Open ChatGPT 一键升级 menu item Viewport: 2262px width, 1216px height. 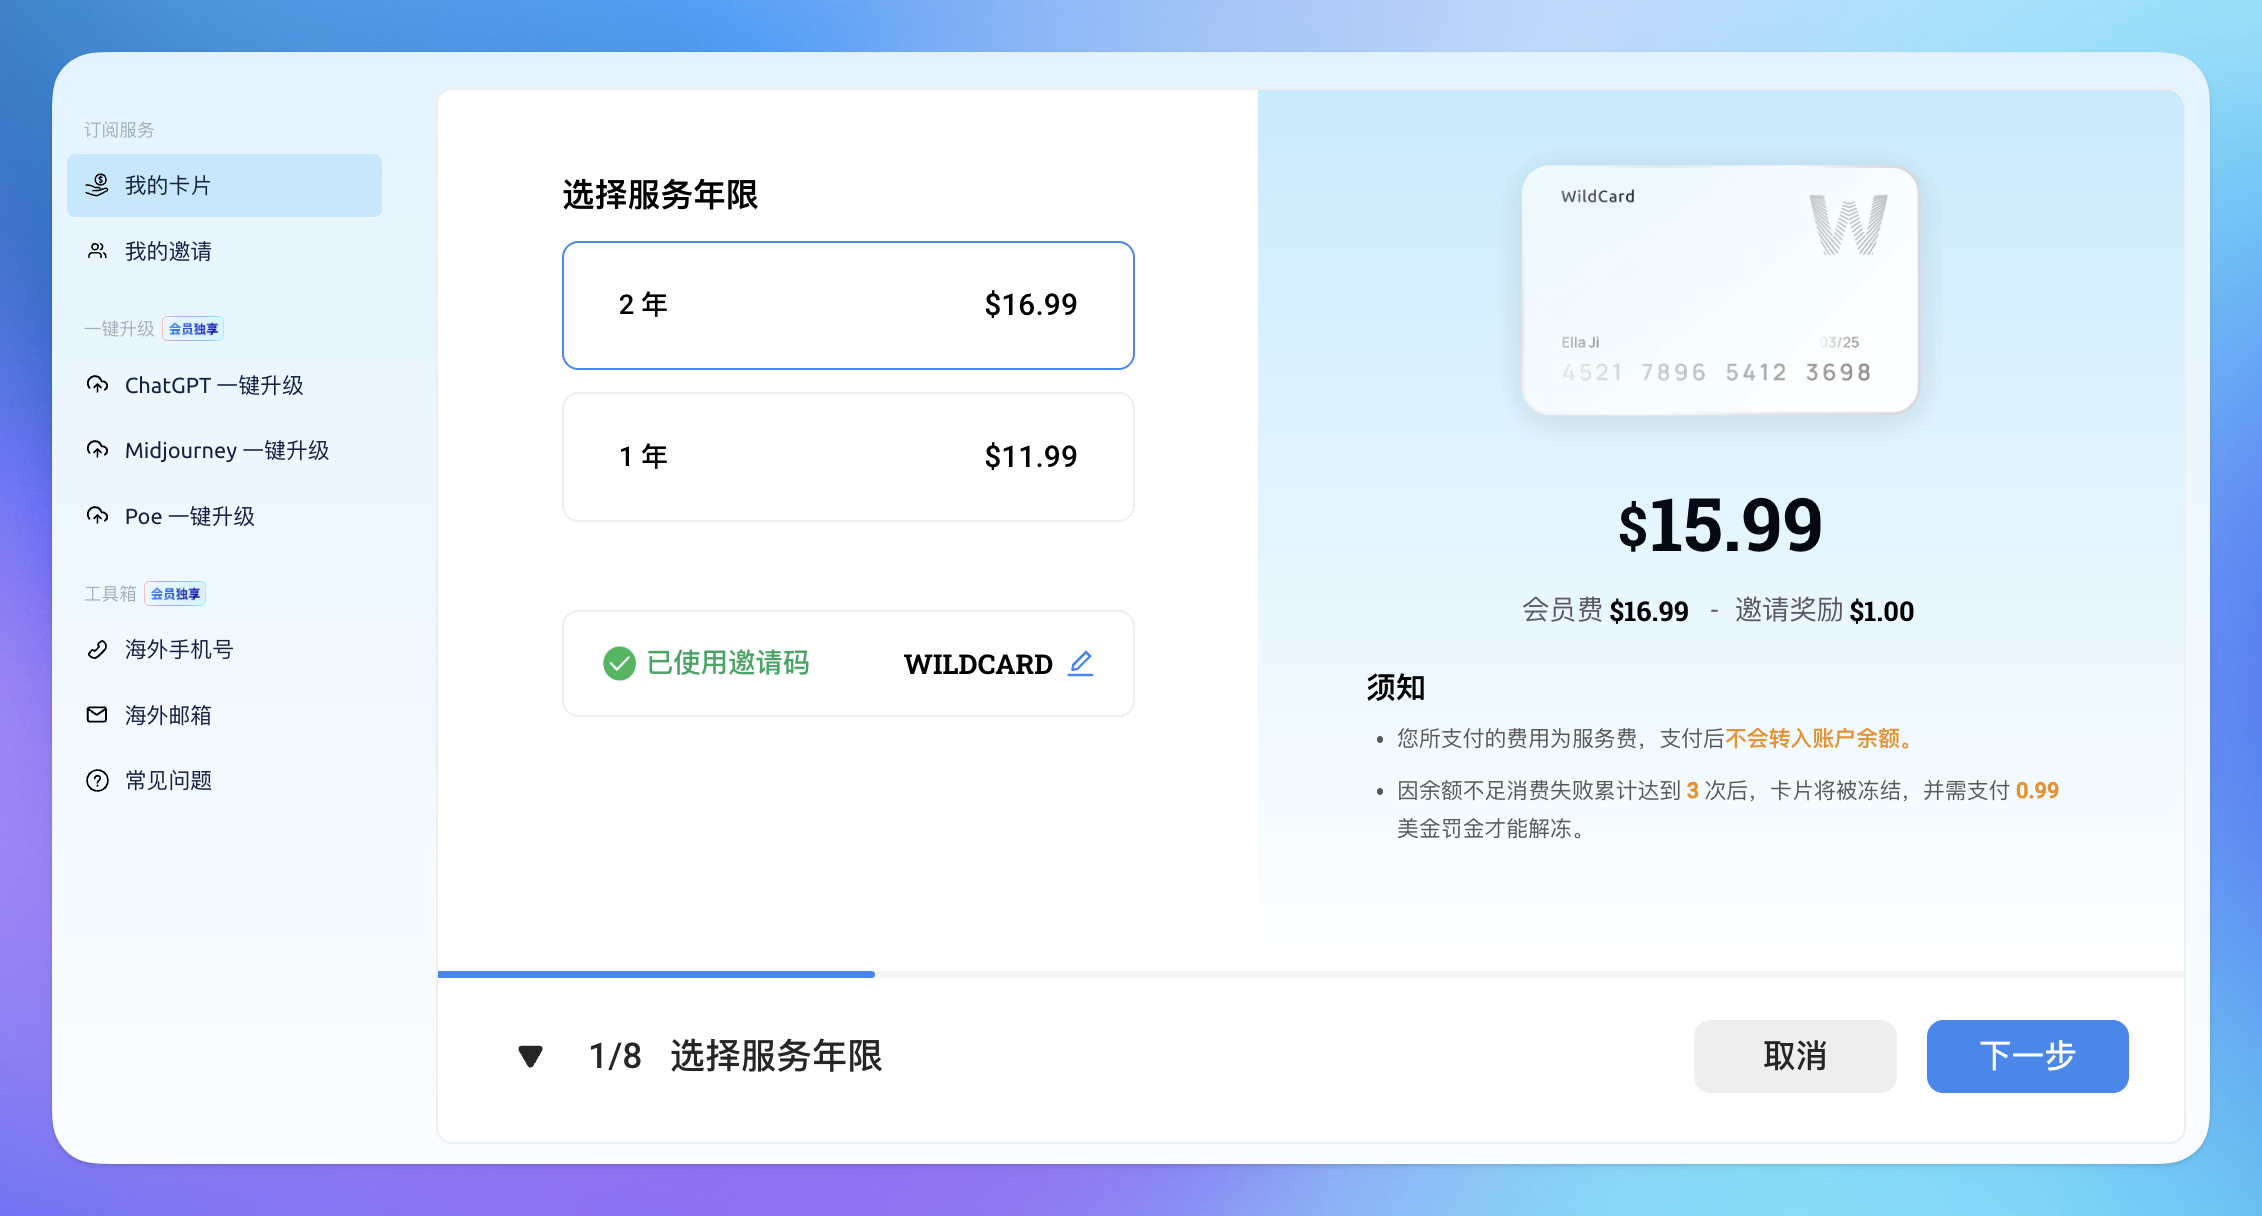point(224,385)
